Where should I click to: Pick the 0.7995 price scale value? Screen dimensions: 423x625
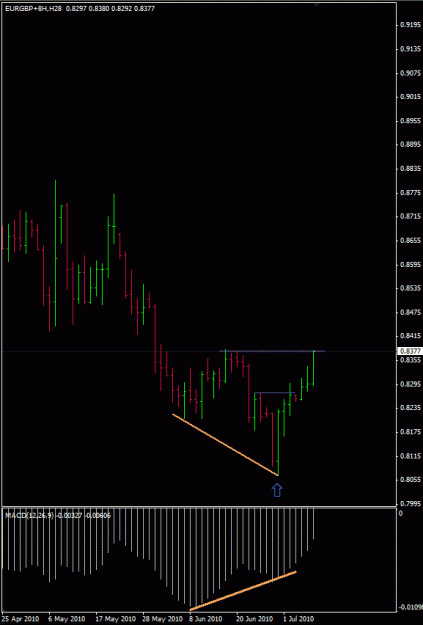410,503
